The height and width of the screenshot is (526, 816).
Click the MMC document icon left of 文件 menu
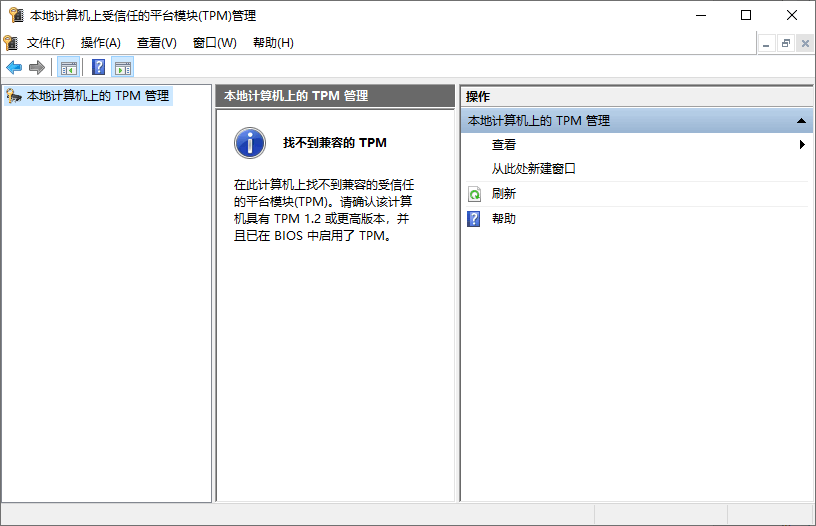[x=10, y=43]
